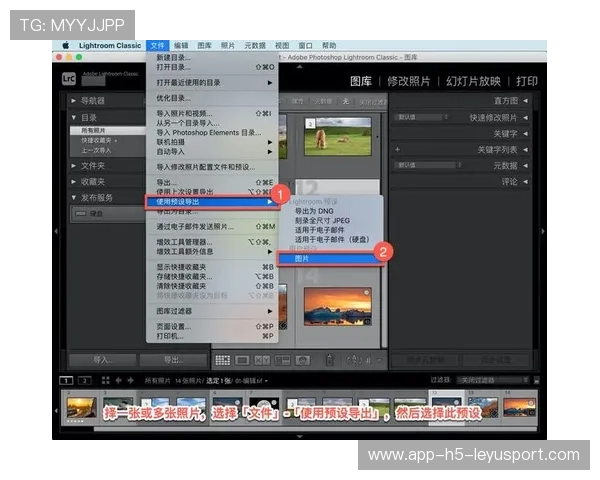The height and width of the screenshot is (480, 600).
Task: Open the 元数据 menu in menu bar
Action: [255, 46]
